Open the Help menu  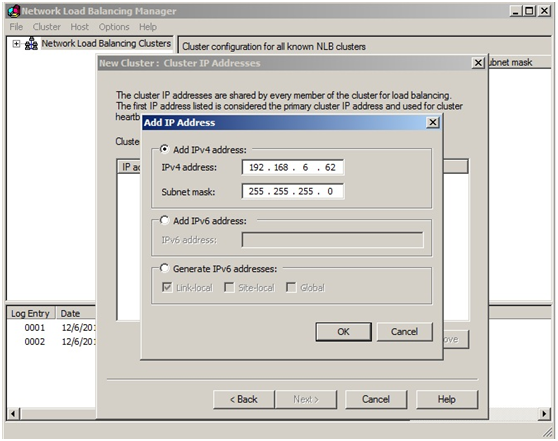click(x=148, y=27)
